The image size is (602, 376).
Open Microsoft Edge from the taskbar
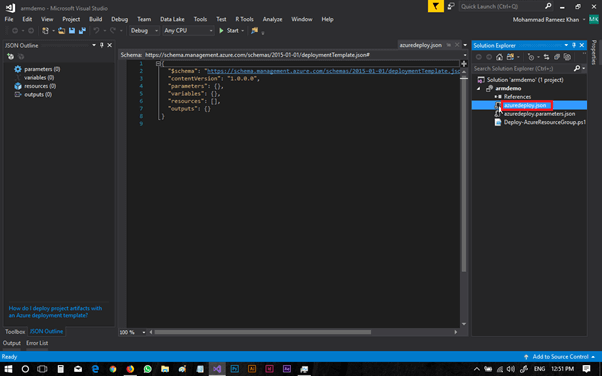(x=95, y=369)
